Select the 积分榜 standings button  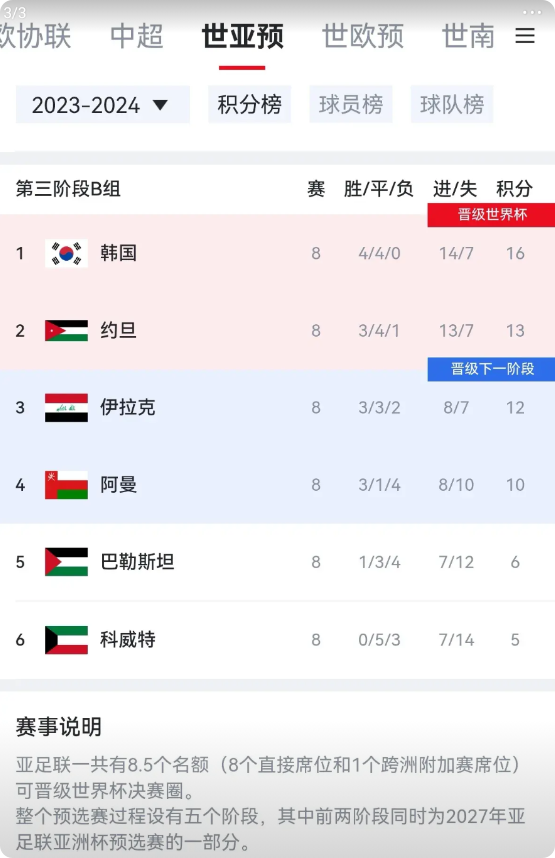pos(250,105)
